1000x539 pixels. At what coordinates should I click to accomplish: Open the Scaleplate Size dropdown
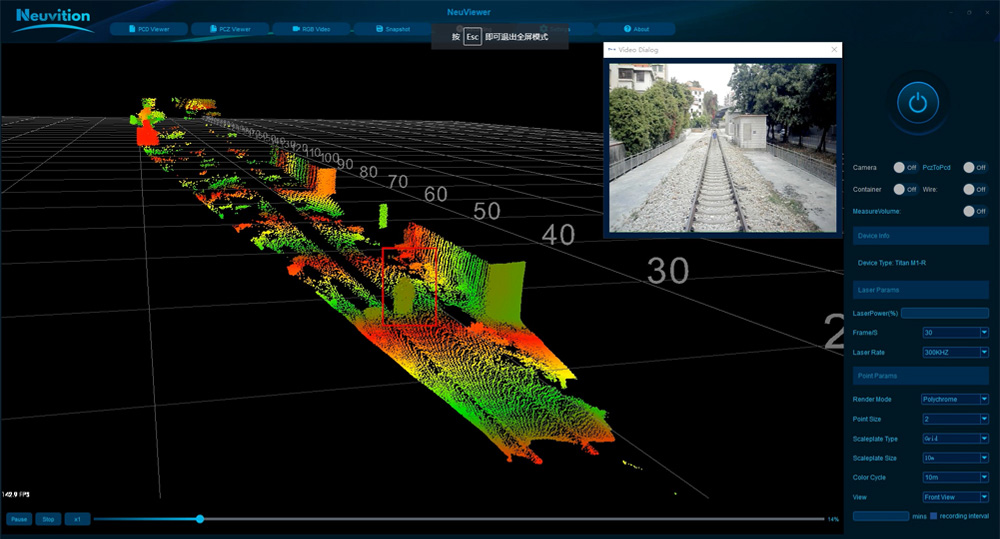(x=955, y=458)
